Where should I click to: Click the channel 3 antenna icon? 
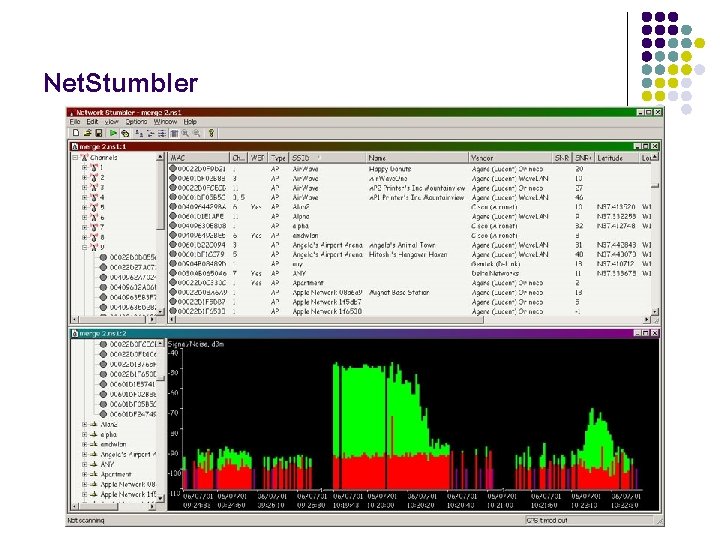coord(94,187)
